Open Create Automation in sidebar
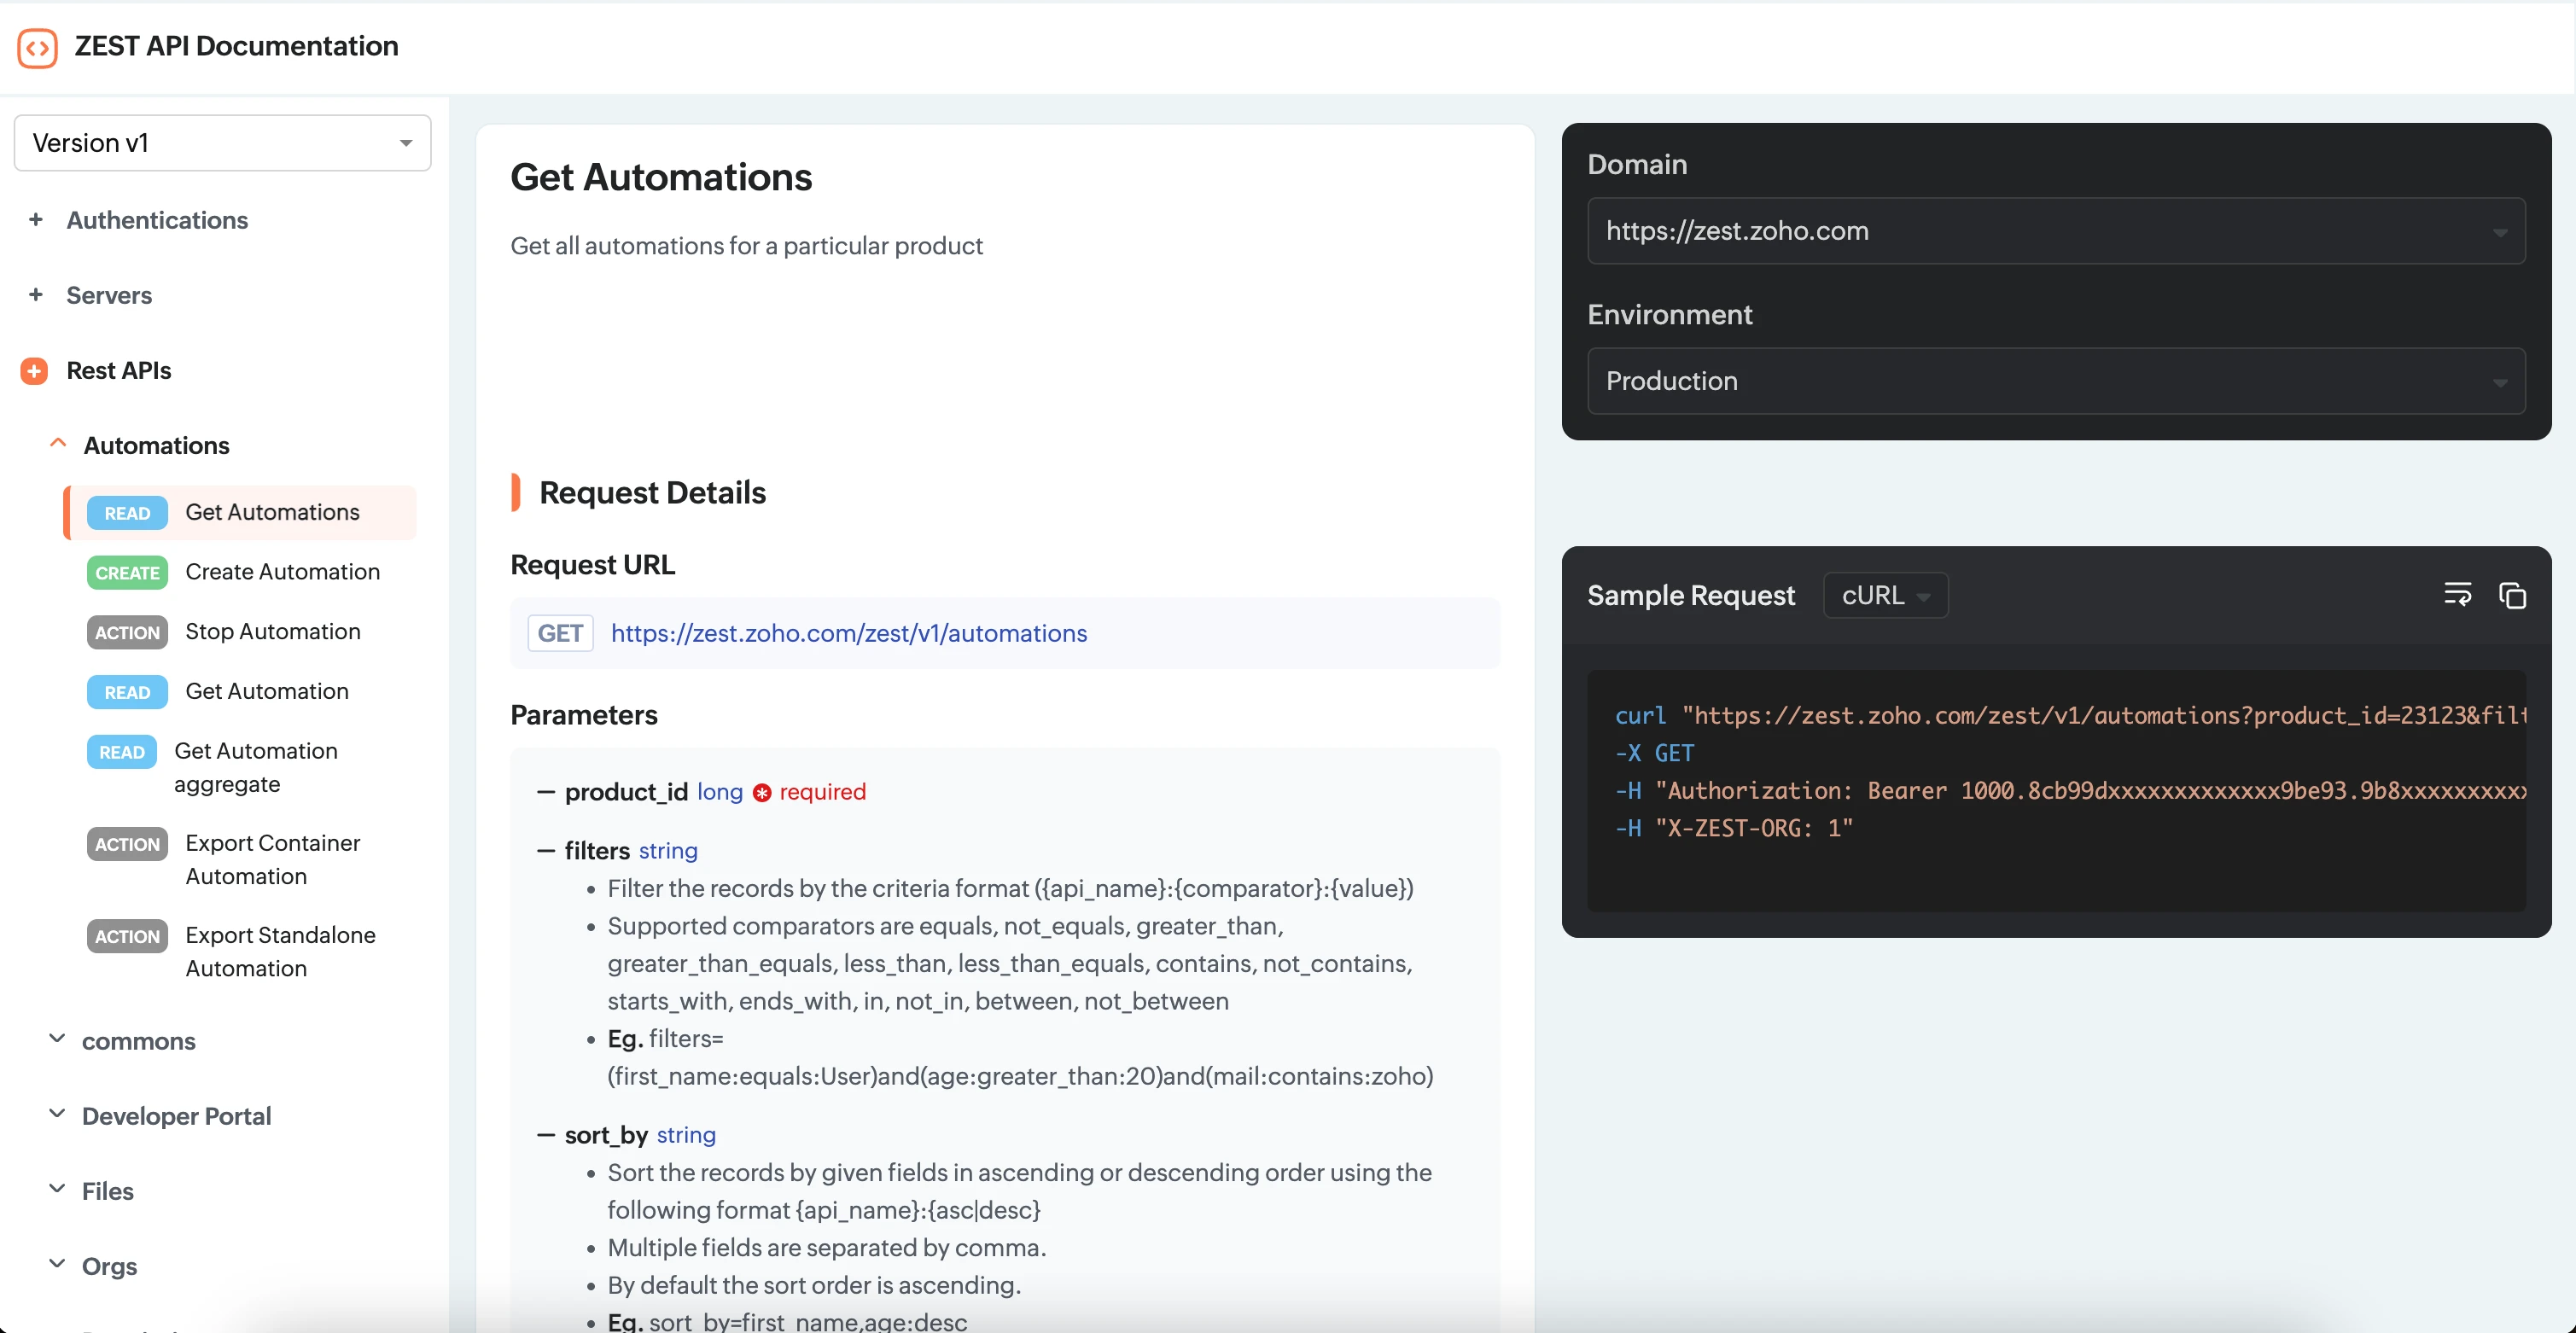 (282, 572)
